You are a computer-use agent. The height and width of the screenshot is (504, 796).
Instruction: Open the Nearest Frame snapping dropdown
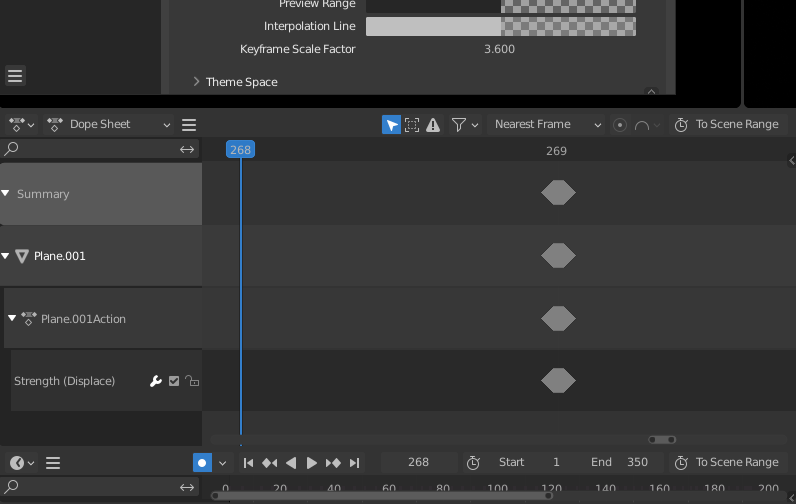pos(546,124)
